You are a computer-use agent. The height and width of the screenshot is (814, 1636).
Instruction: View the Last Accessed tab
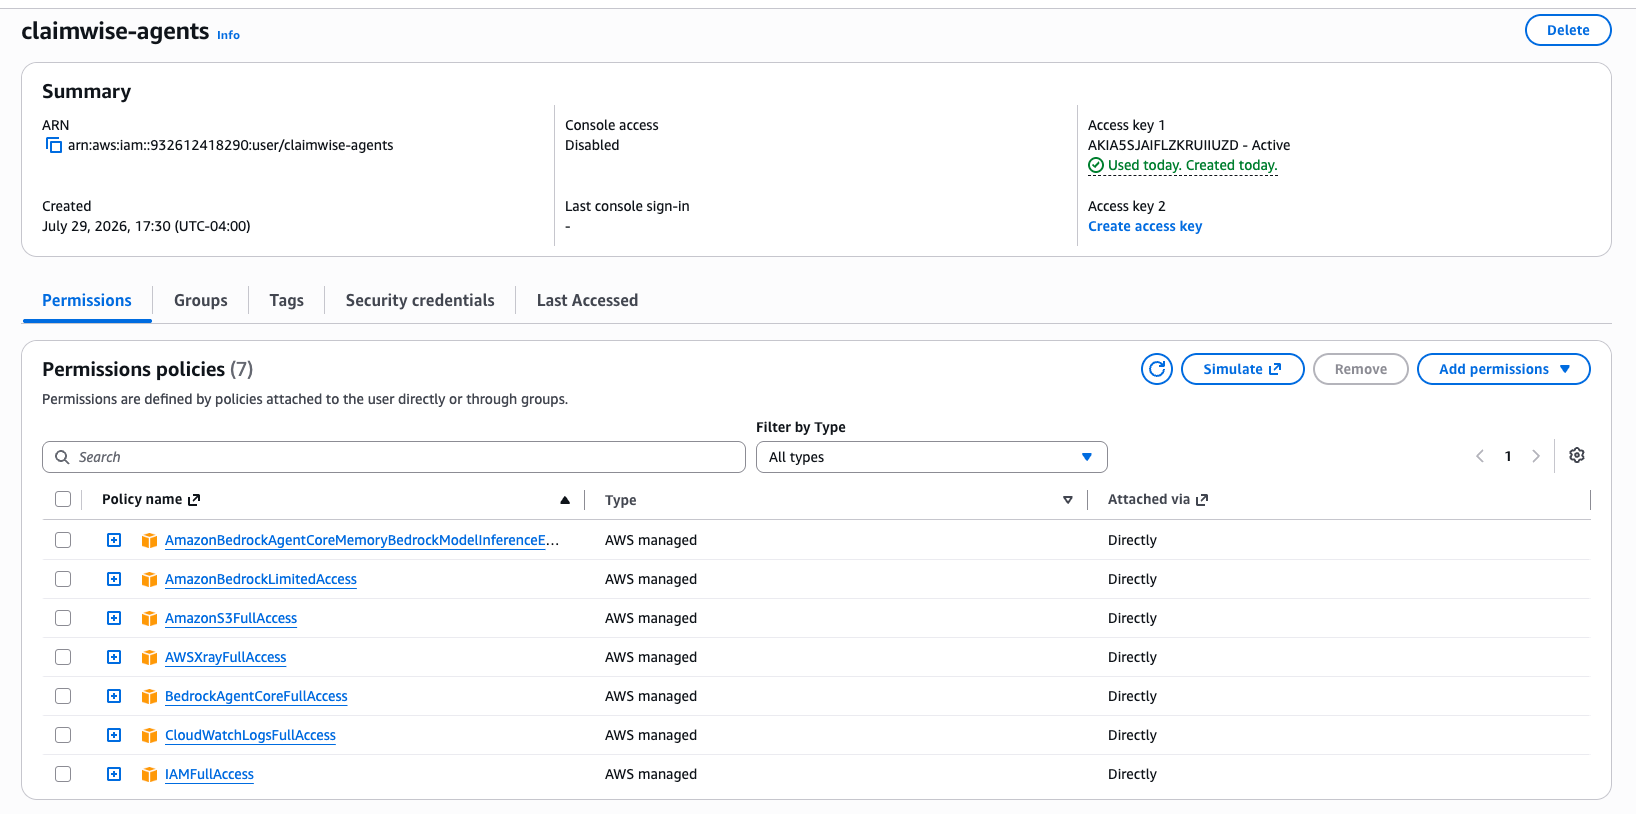(587, 300)
